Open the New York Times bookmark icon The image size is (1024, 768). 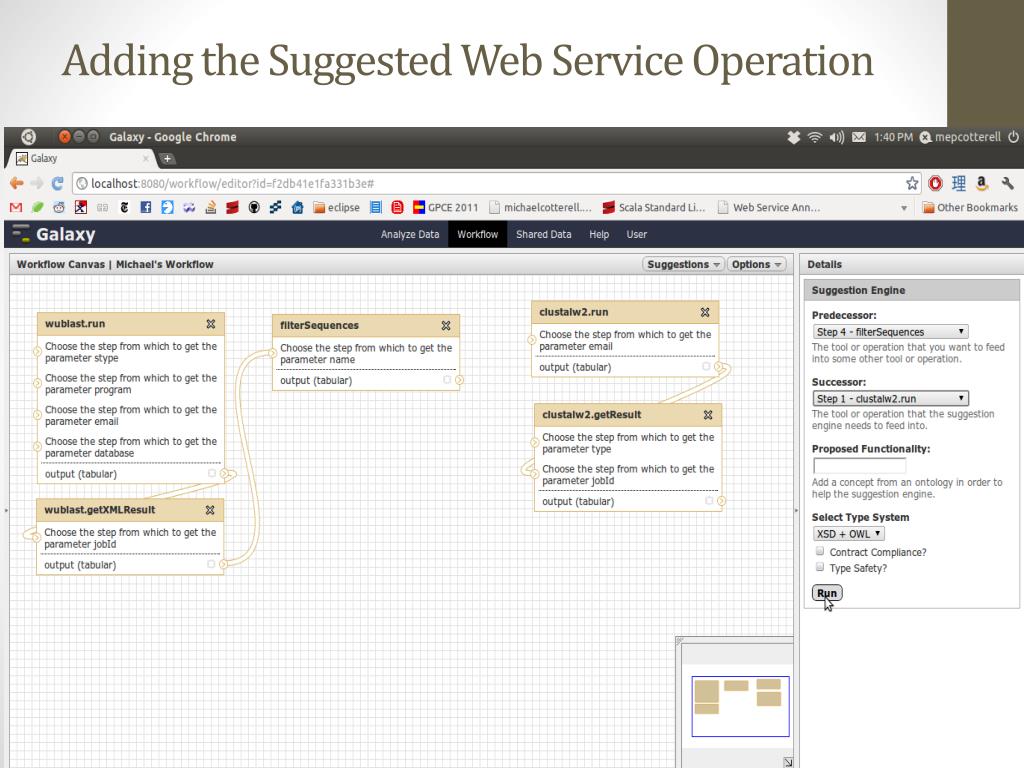[x=124, y=208]
